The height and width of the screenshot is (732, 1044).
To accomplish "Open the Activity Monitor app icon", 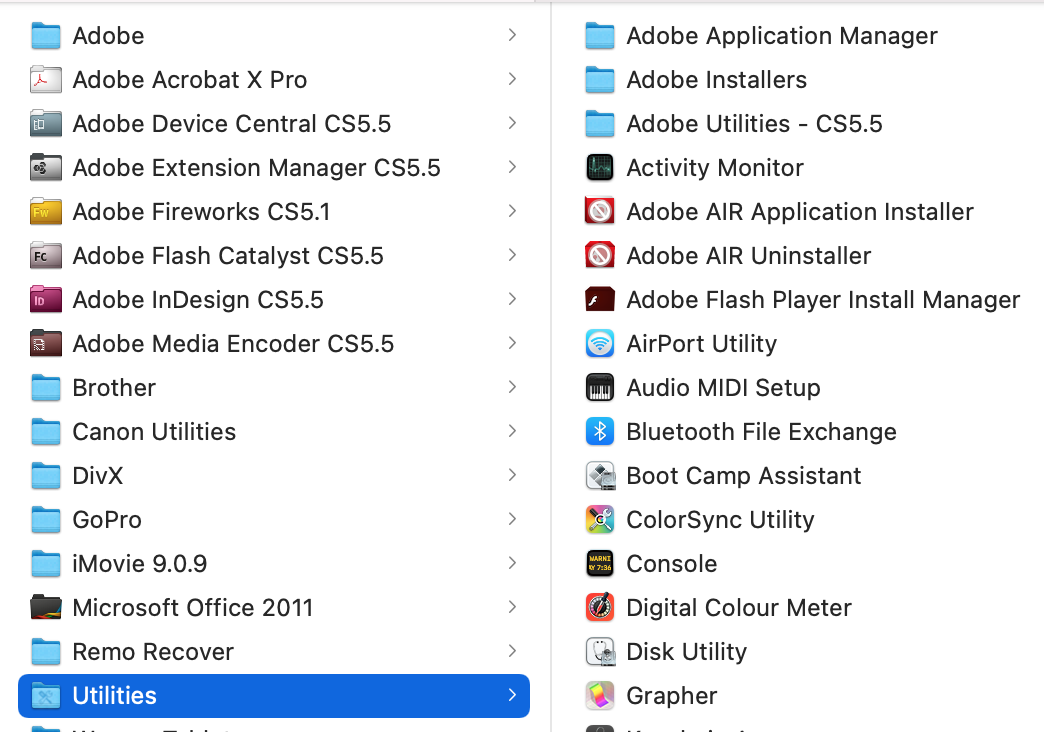I will pos(599,168).
